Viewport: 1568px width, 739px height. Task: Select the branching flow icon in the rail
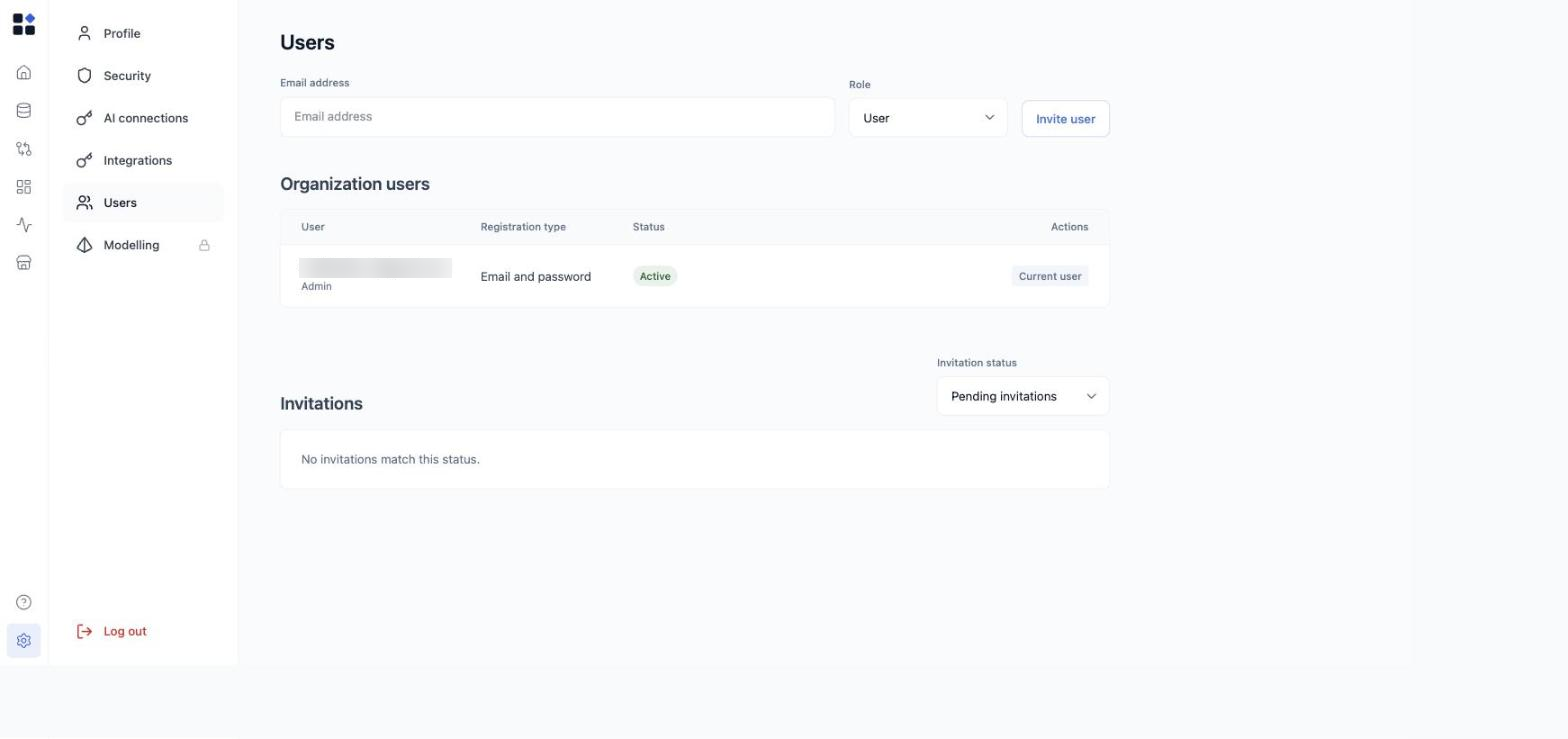coord(24,149)
